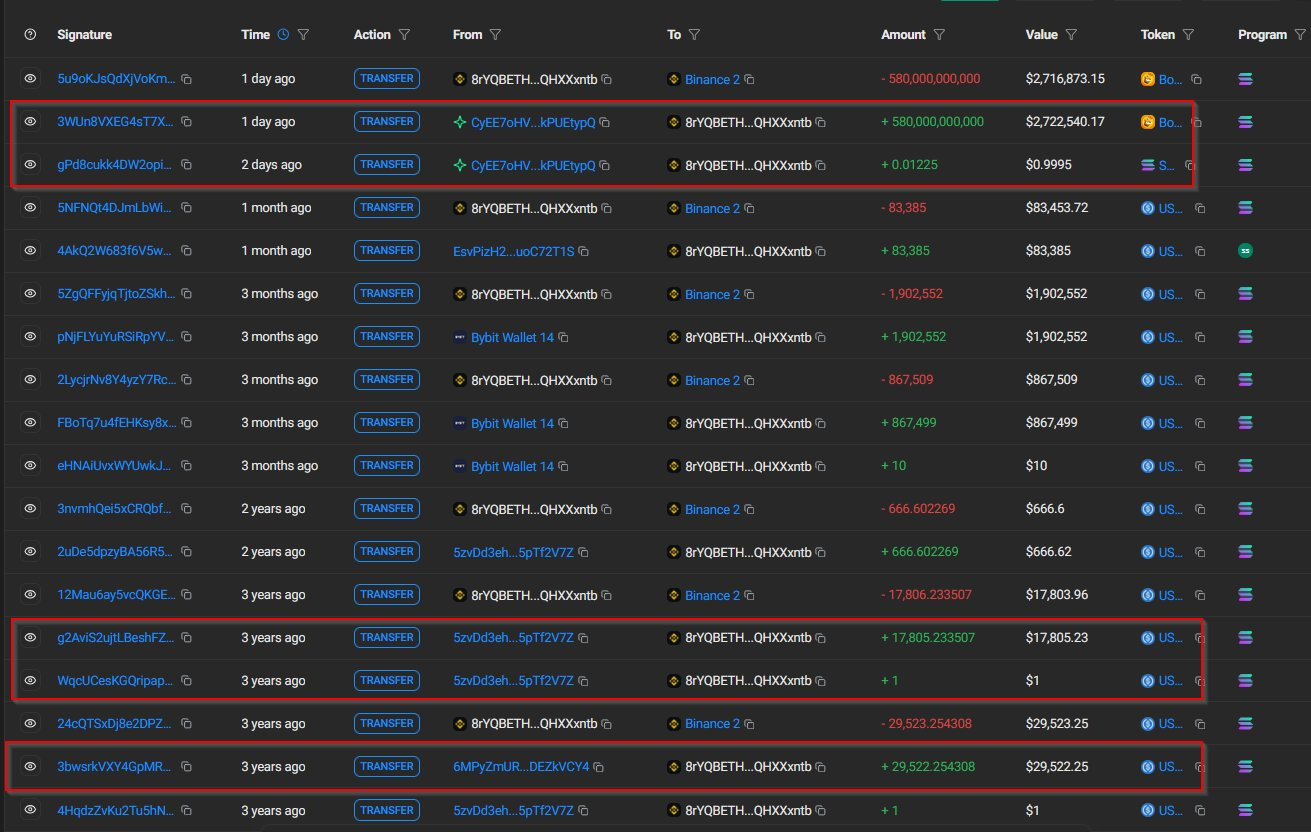Screen dimensions: 1311x832
Task: Open the Amount column filter
Action: (x=939, y=34)
